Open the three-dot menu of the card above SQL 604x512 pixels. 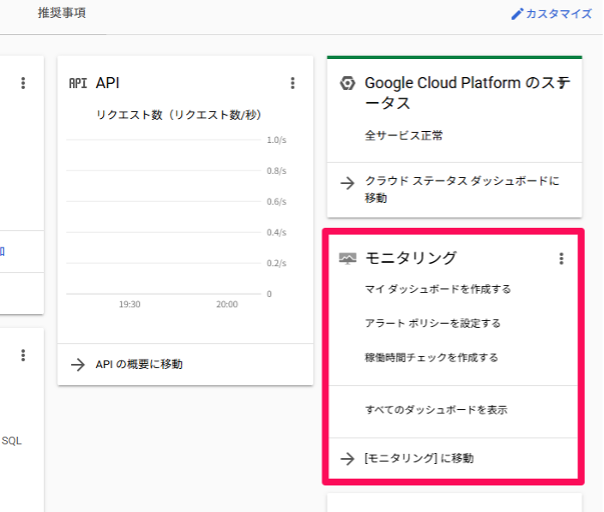(x=23, y=355)
